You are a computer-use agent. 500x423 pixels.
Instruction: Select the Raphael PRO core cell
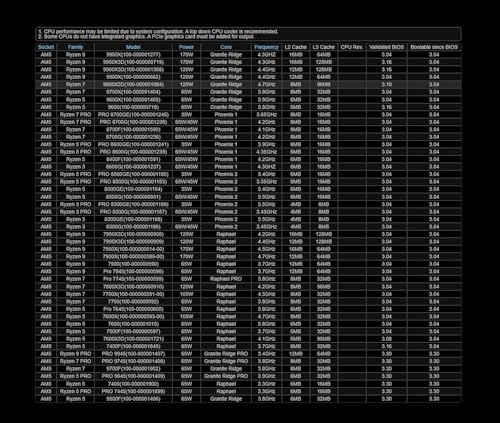coord(226,279)
